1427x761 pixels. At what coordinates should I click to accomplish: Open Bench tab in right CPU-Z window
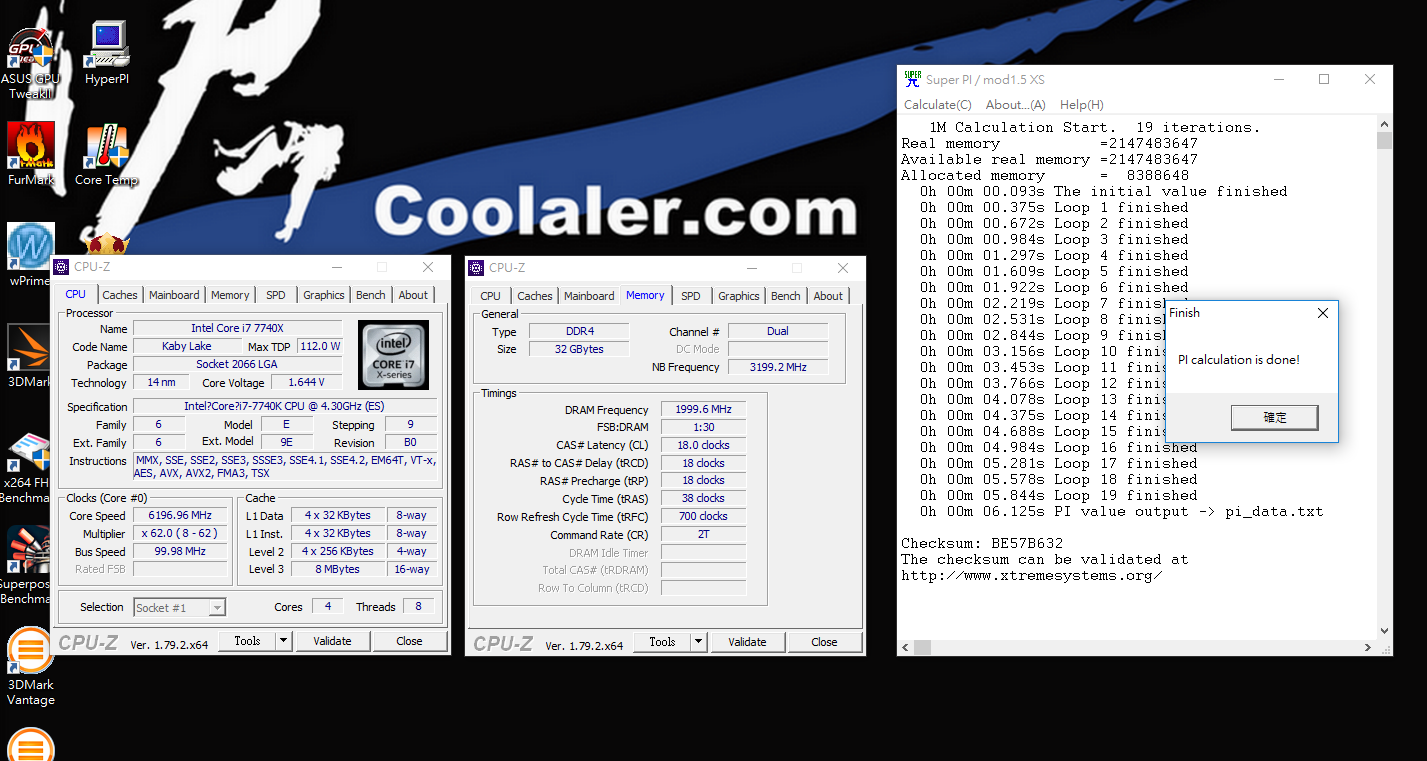[x=786, y=296]
